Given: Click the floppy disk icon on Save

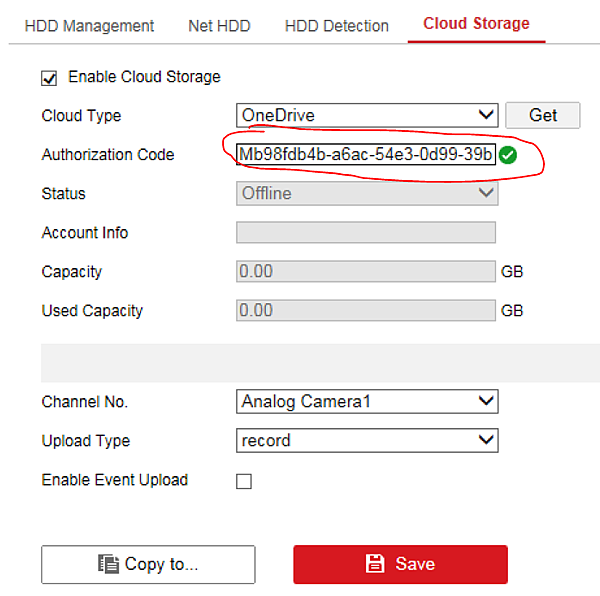Looking at the screenshot, I should 375,563.
